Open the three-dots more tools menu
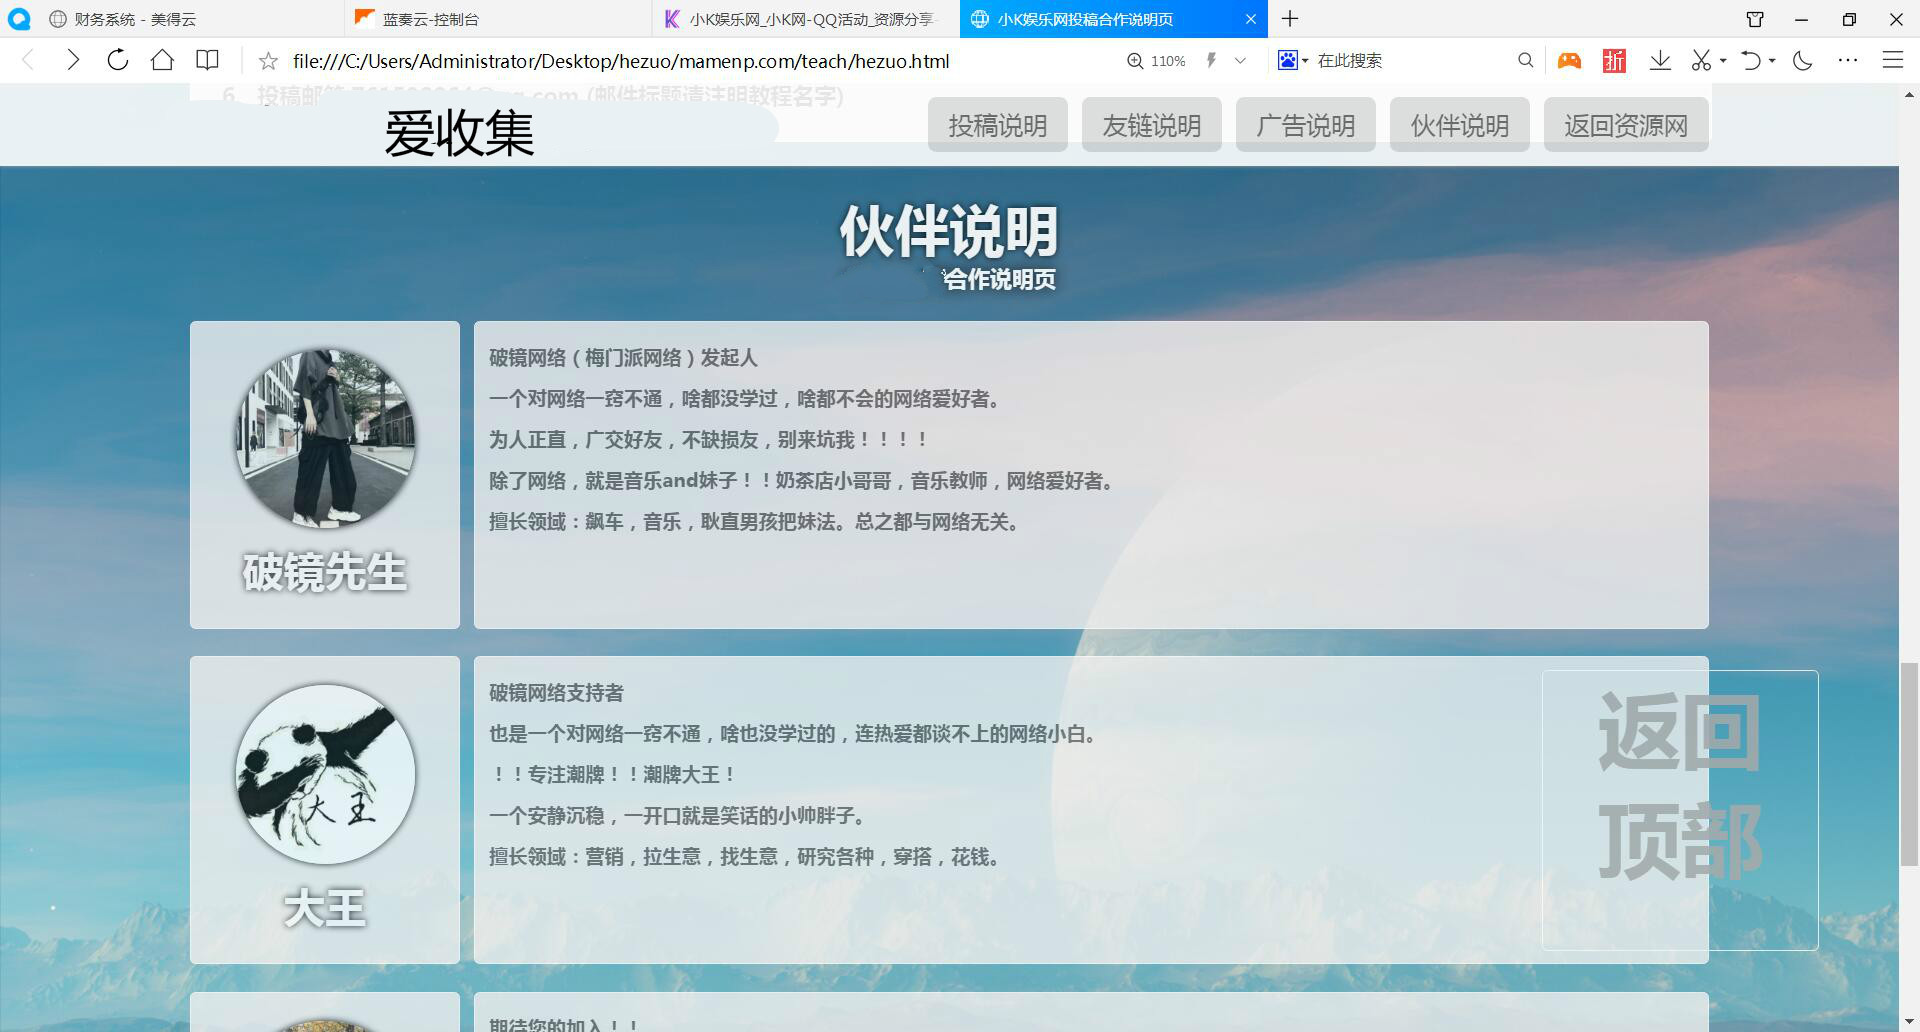 pyautogui.click(x=1848, y=61)
